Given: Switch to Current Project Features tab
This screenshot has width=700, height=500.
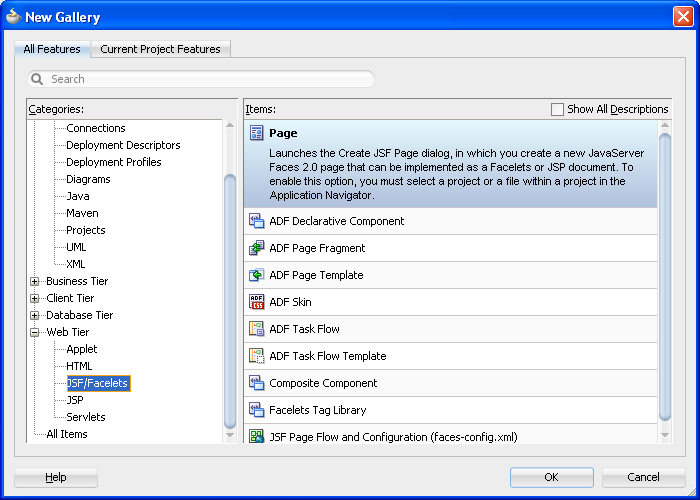Looking at the screenshot, I should (160, 49).
